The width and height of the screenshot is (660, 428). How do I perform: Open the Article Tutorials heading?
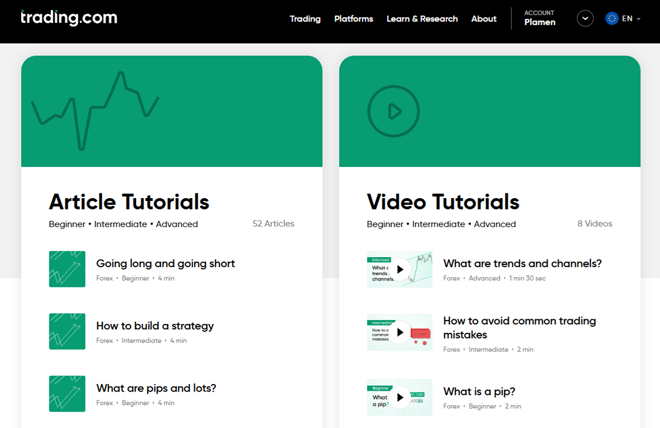point(129,202)
